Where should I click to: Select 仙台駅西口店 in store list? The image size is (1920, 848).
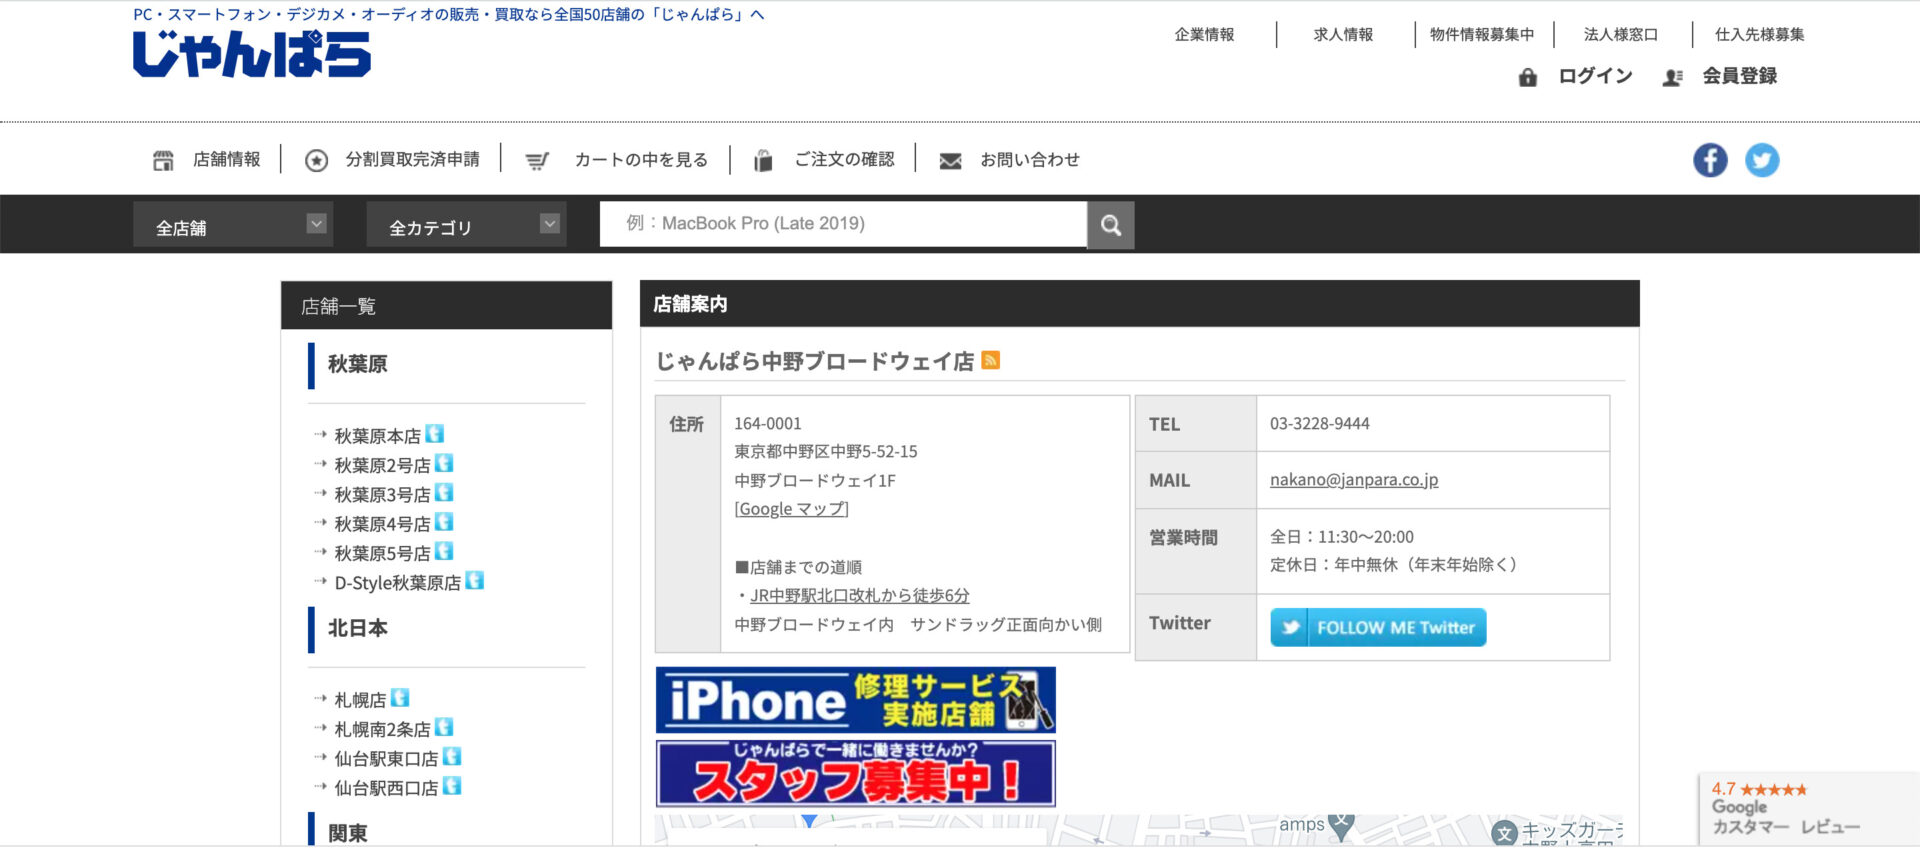[x=386, y=788]
